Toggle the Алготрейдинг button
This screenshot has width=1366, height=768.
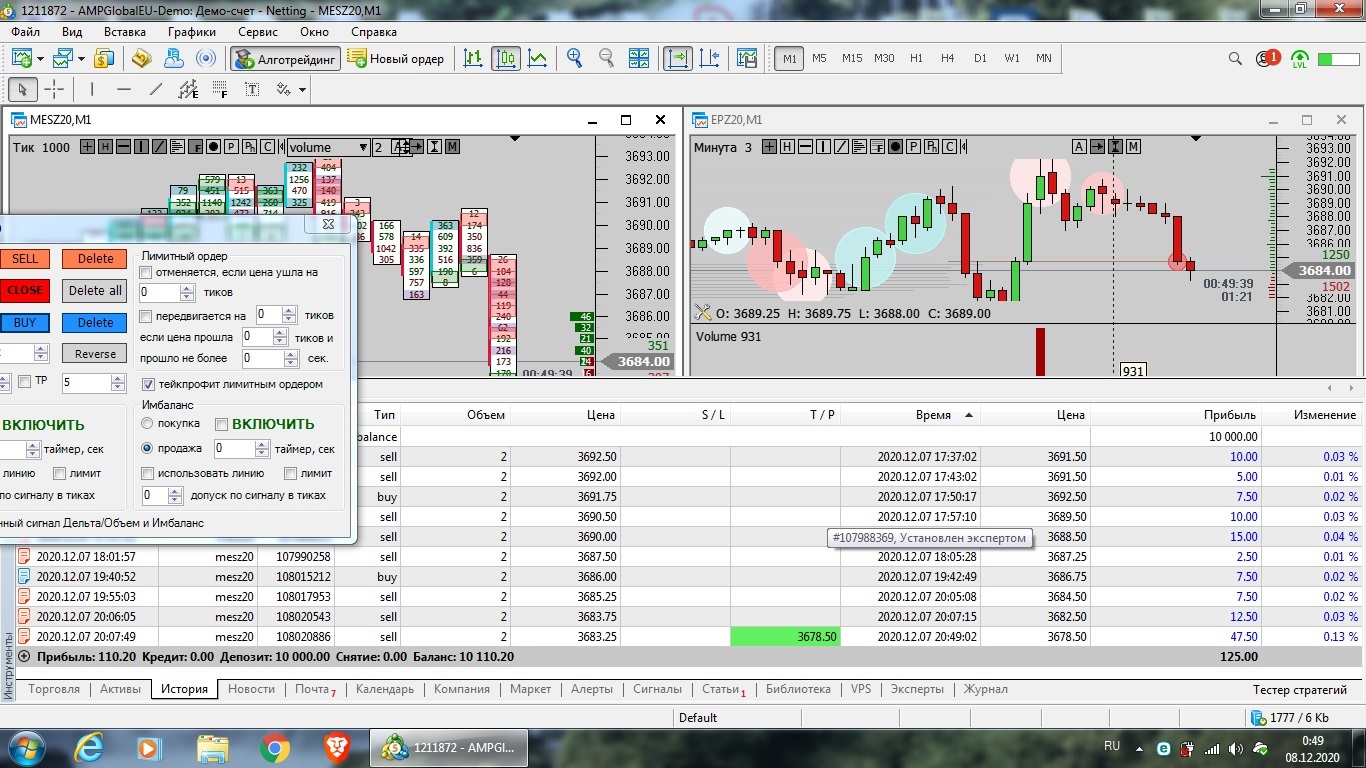286,59
